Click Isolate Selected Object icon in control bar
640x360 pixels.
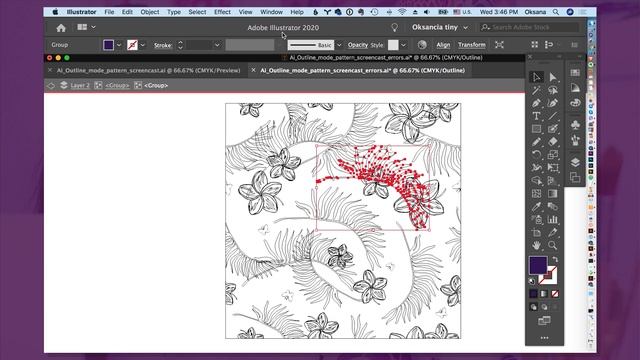[x=499, y=44]
